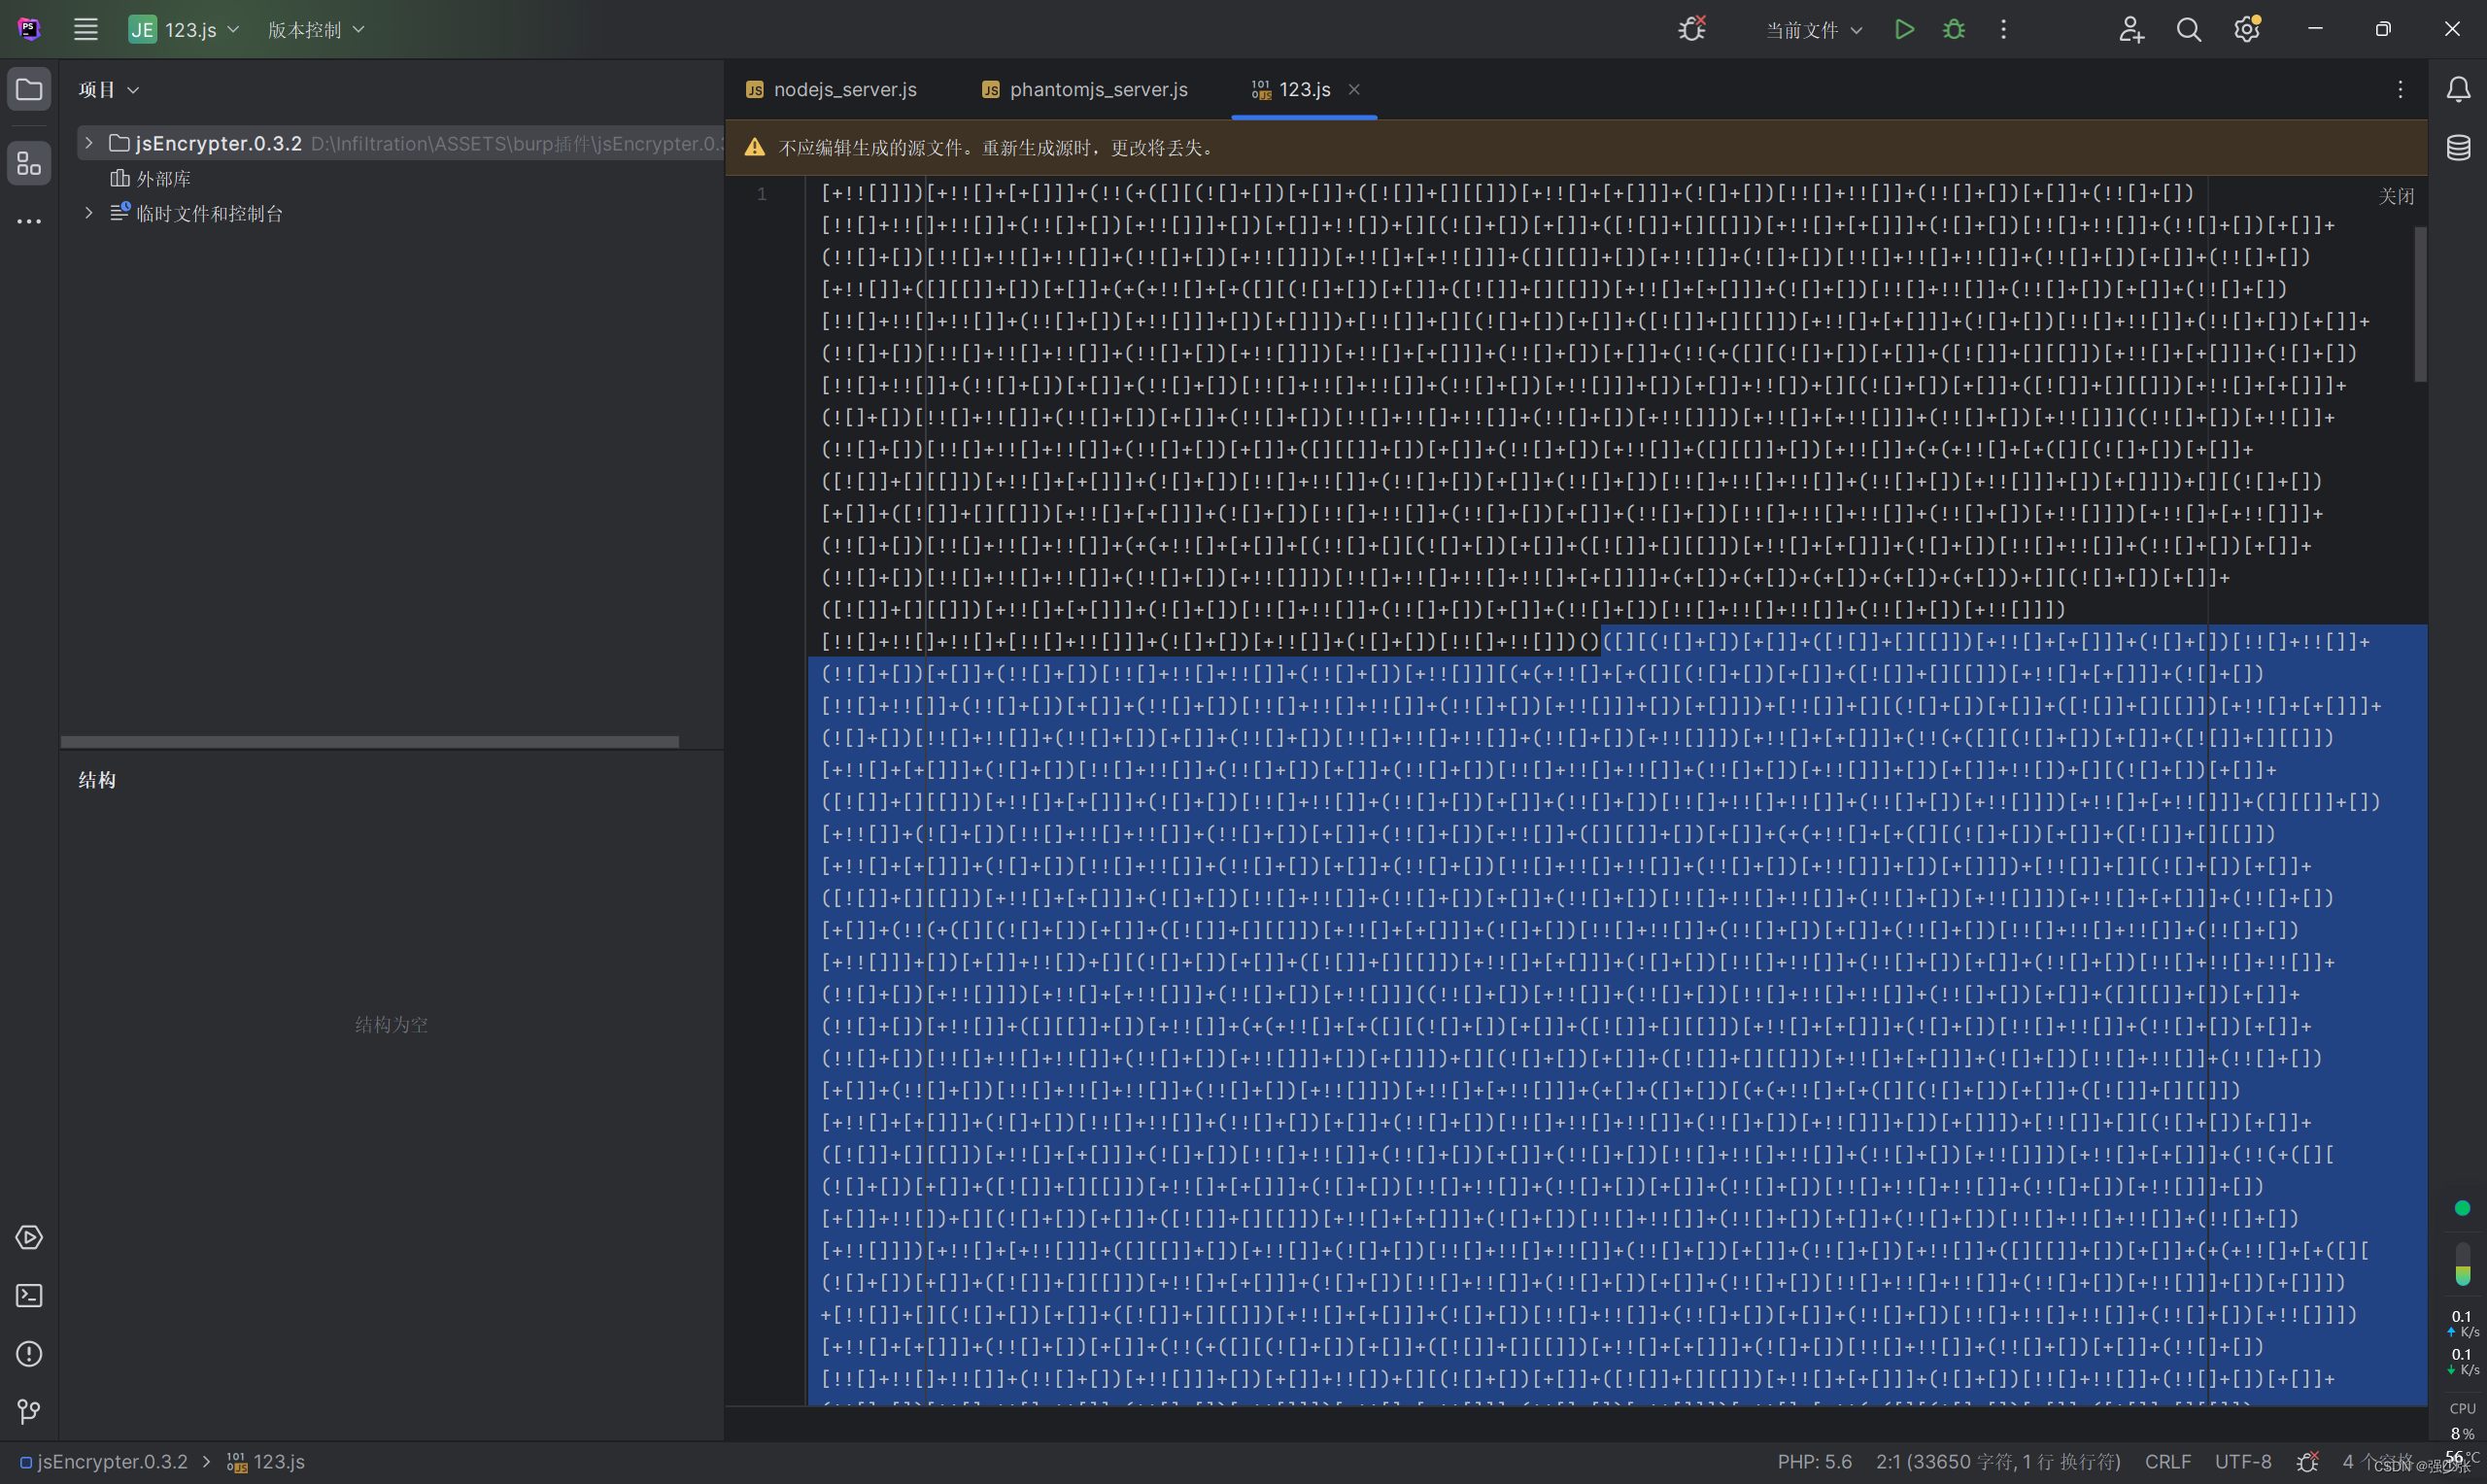
Task: Open the Database tool window
Action: tap(2458, 148)
